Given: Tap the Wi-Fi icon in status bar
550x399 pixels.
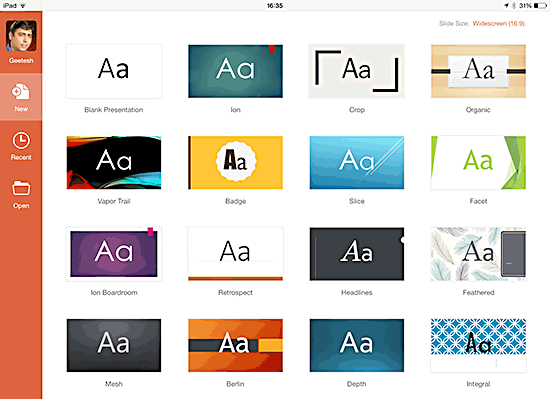Looking at the screenshot, I should pyautogui.click(x=23, y=6).
